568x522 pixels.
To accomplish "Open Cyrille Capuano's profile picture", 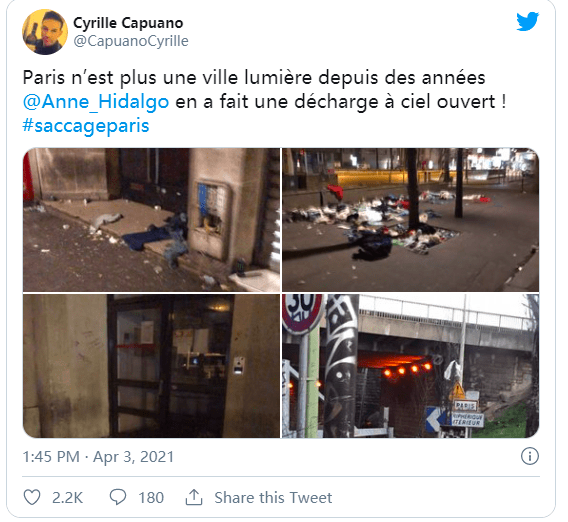I will click(45, 32).
